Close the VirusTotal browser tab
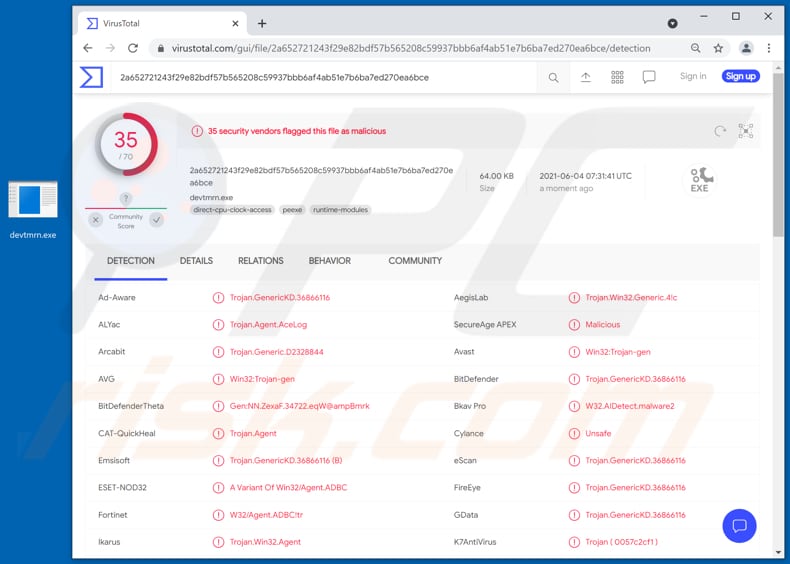The height and width of the screenshot is (564, 790). point(235,23)
